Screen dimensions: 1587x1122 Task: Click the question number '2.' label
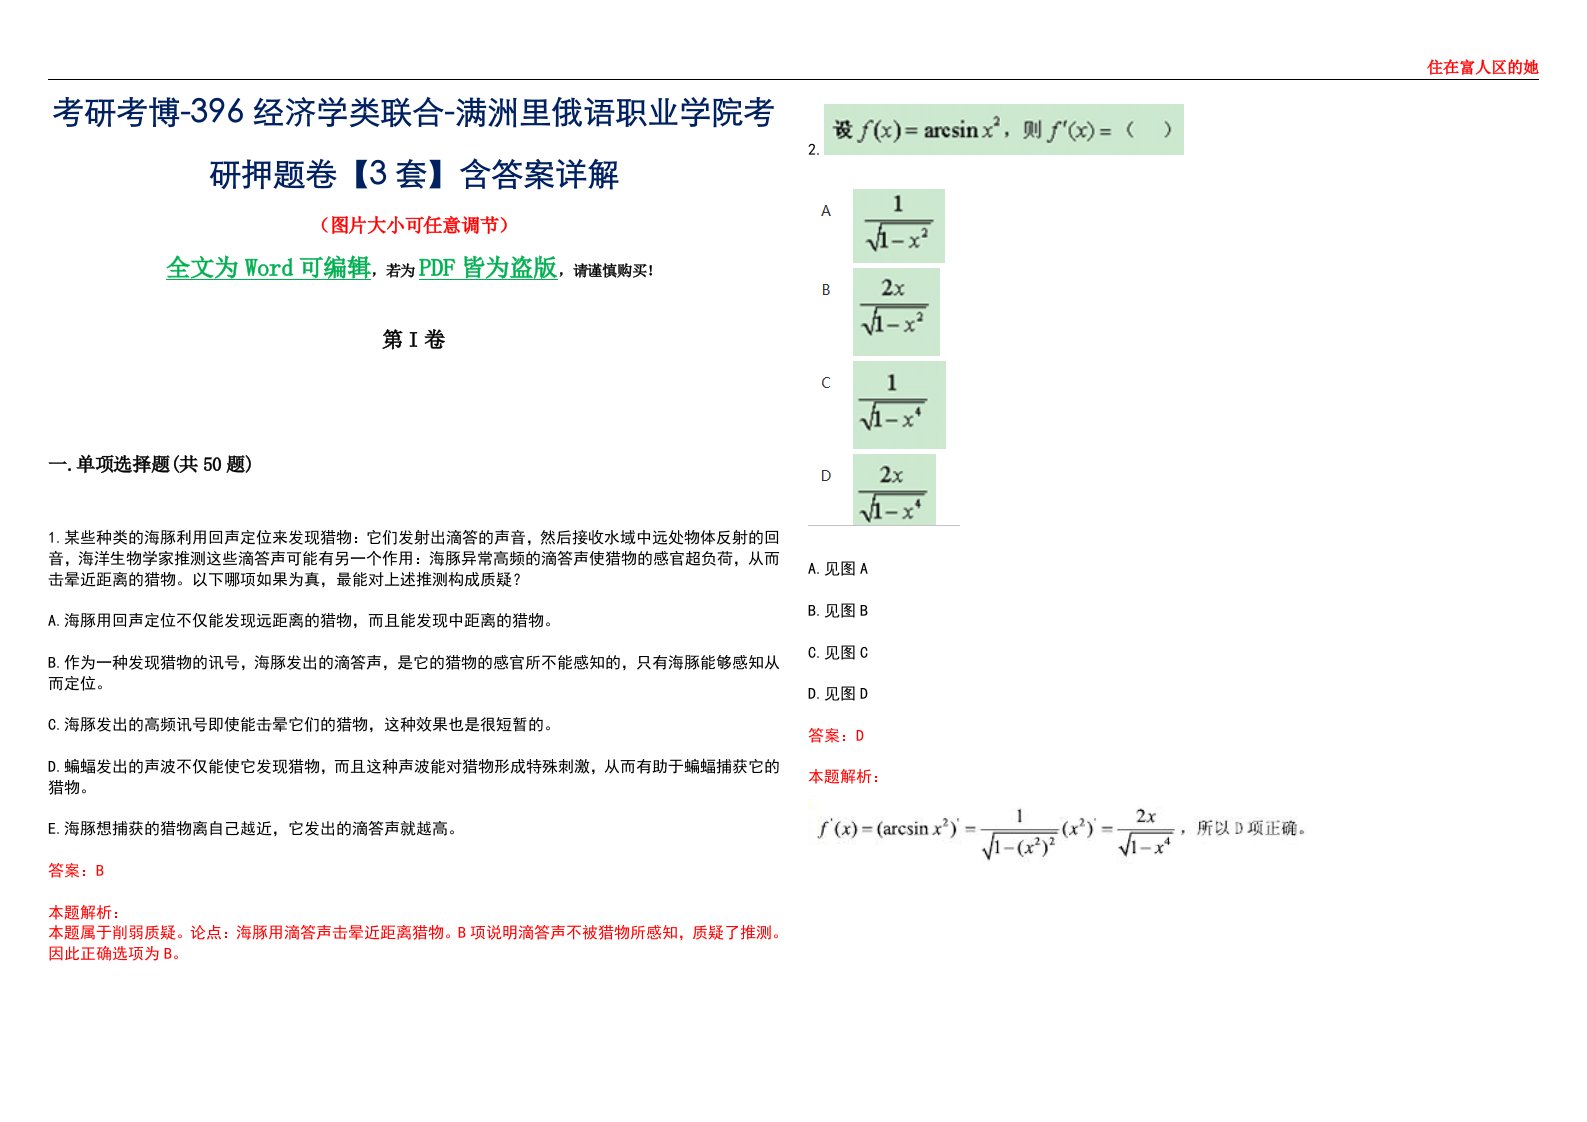[814, 150]
